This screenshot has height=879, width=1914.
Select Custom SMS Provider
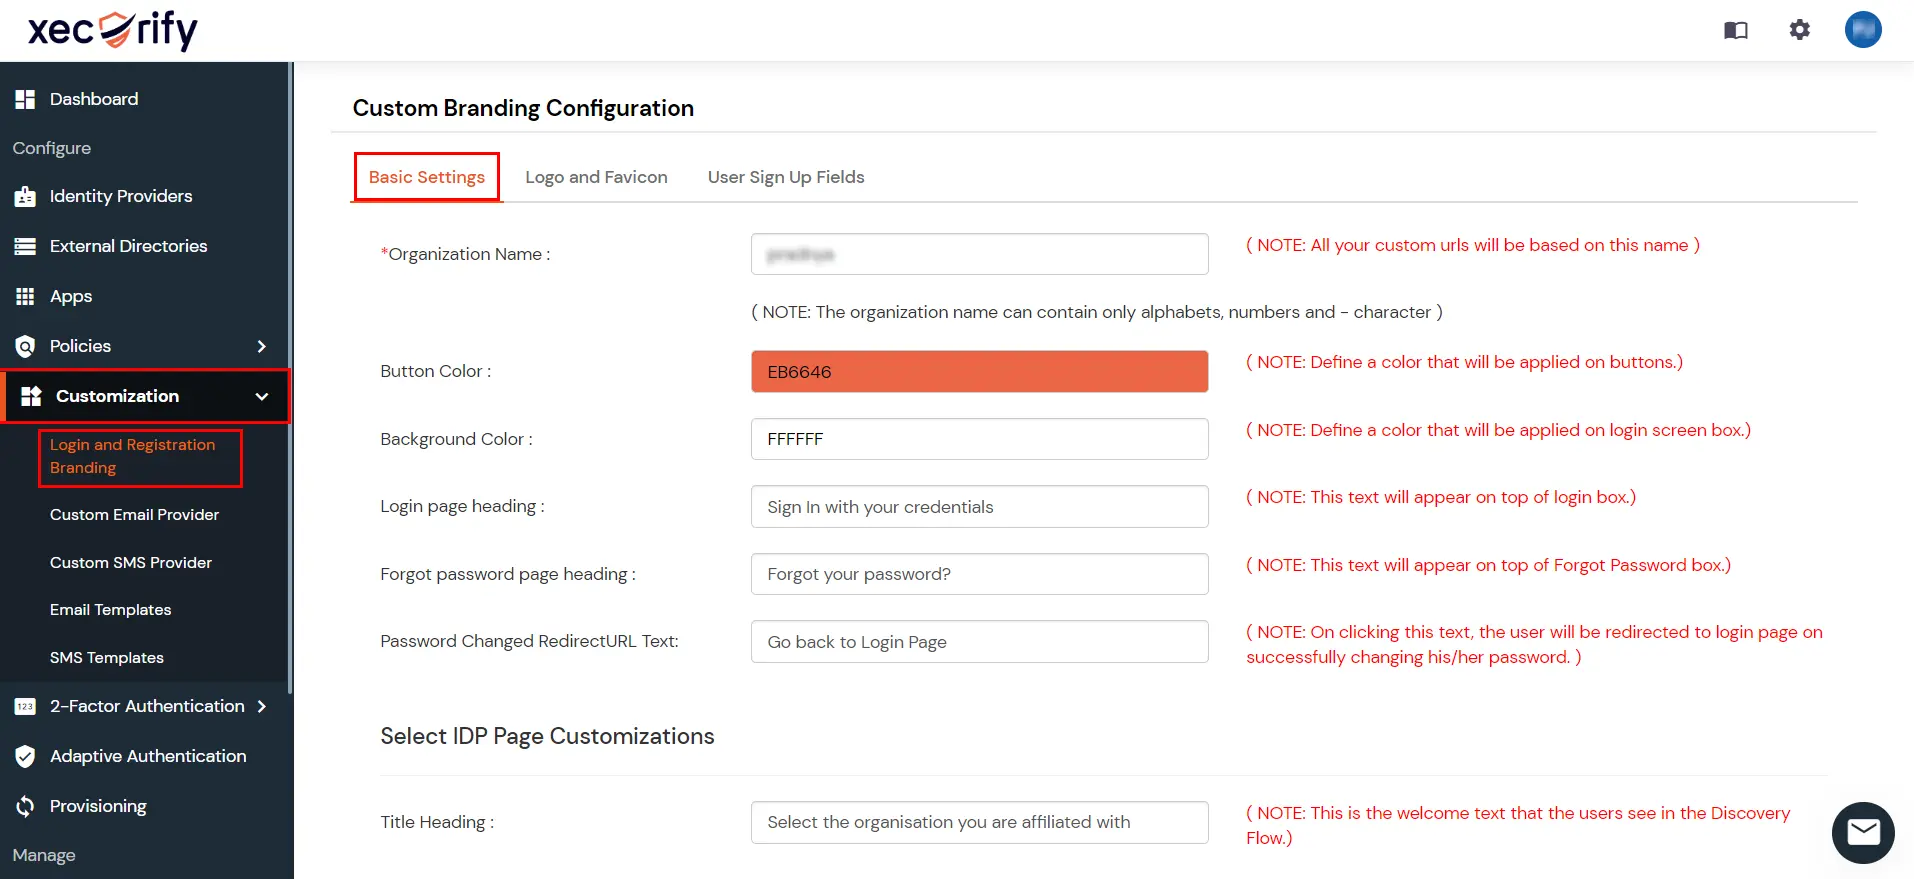[131, 562]
